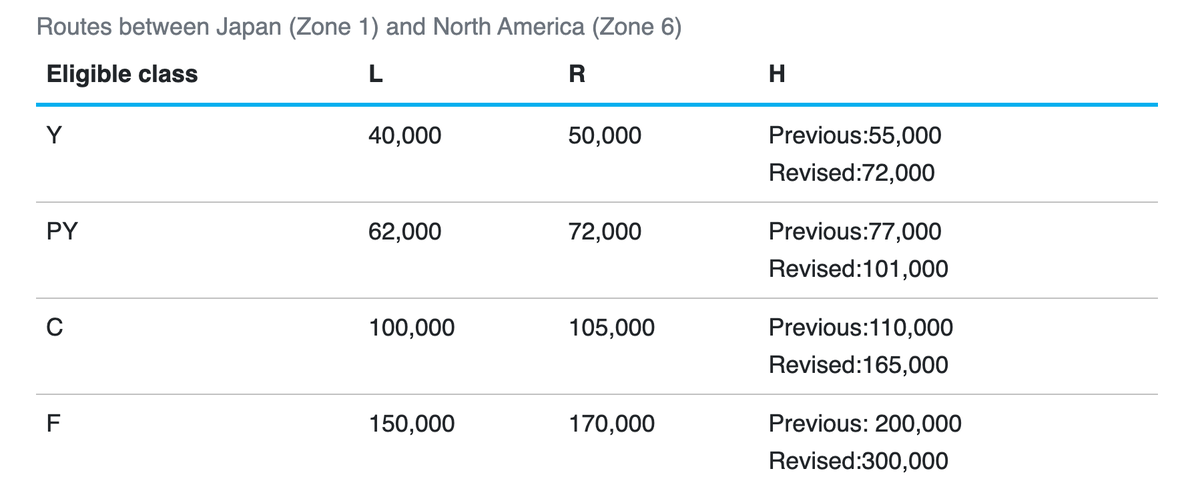Click the 170,000 value for F class

(612, 424)
